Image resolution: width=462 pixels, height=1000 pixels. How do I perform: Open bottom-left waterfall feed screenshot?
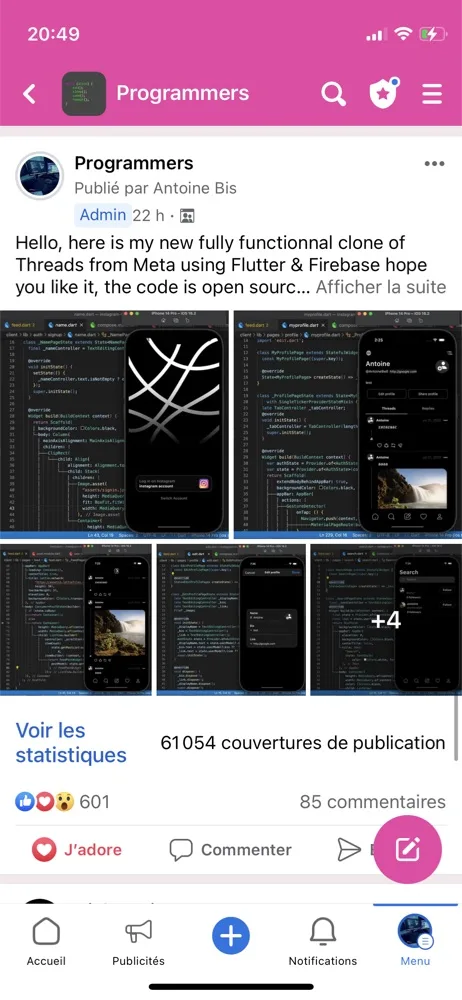click(x=75, y=619)
